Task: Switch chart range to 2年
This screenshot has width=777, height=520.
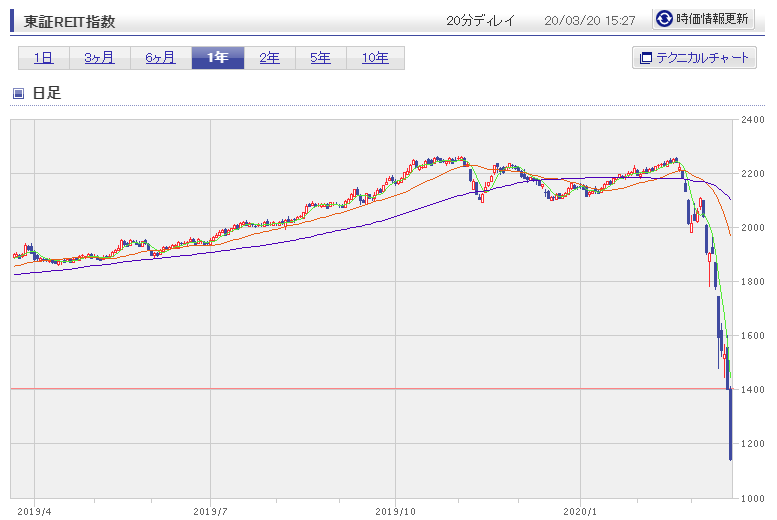Action: (270, 58)
